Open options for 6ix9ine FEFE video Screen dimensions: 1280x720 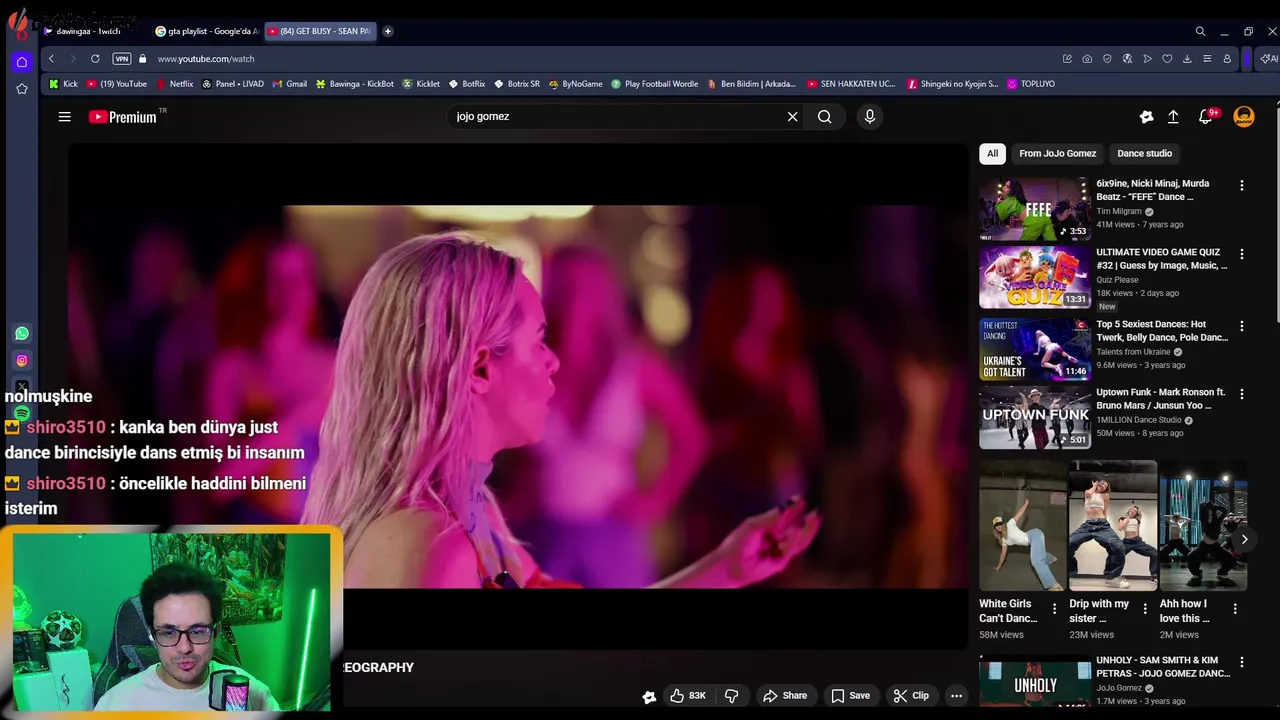pyautogui.click(x=1241, y=186)
